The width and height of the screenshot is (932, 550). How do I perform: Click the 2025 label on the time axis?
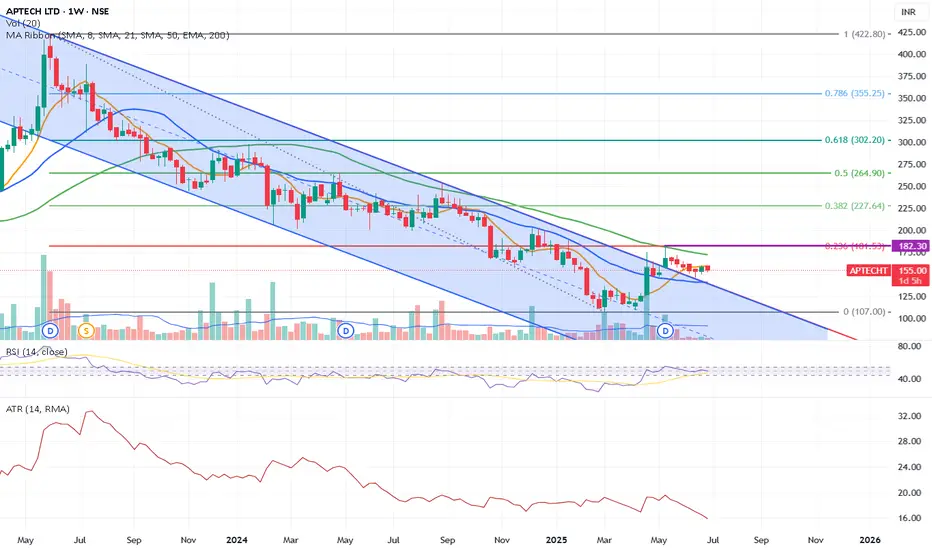[556, 540]
